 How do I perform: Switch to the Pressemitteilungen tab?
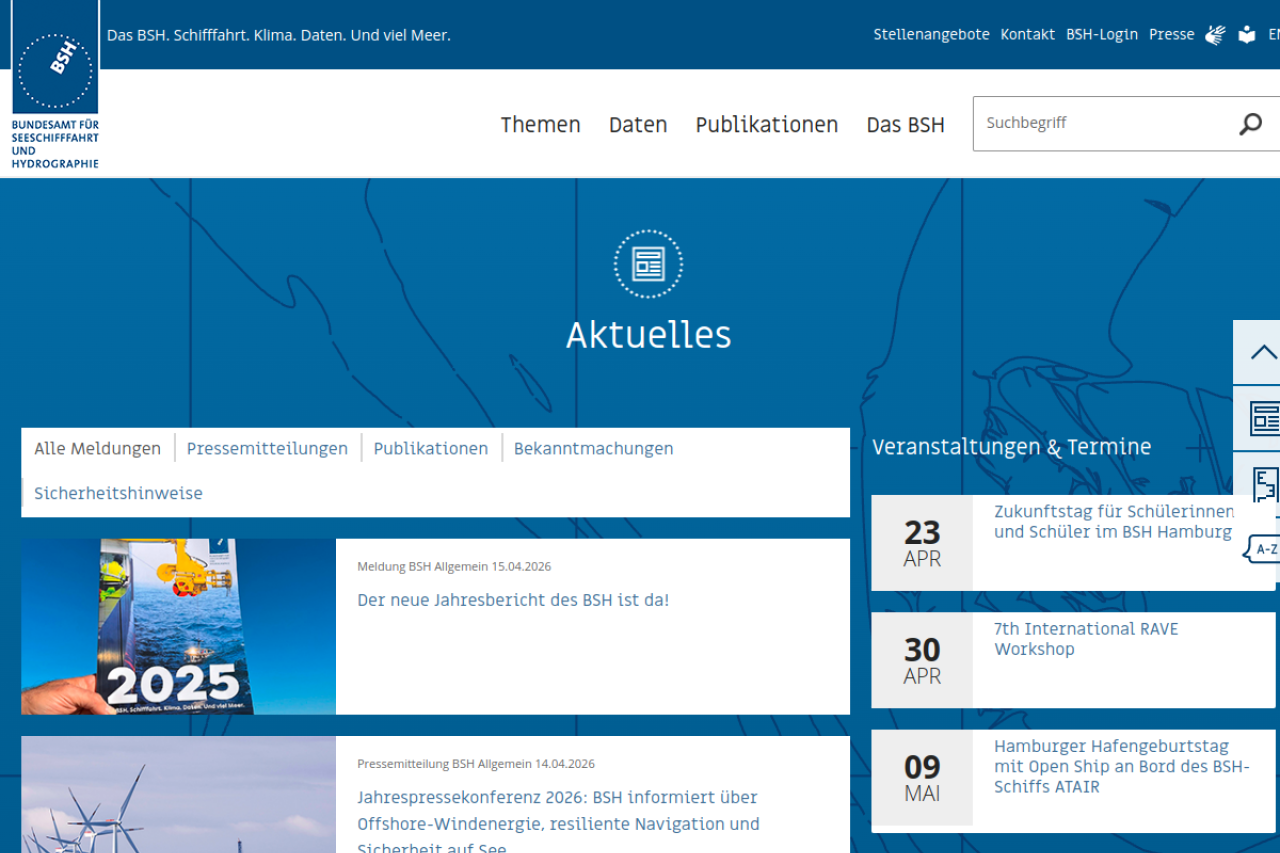267,449
